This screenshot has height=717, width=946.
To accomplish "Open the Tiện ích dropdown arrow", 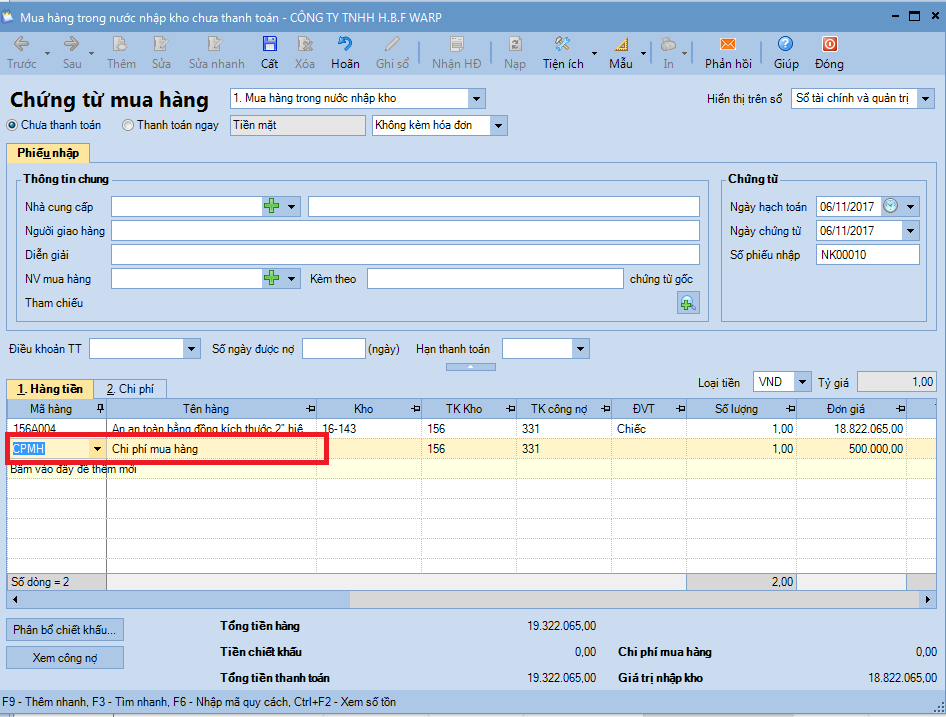I will click(594, 53).
